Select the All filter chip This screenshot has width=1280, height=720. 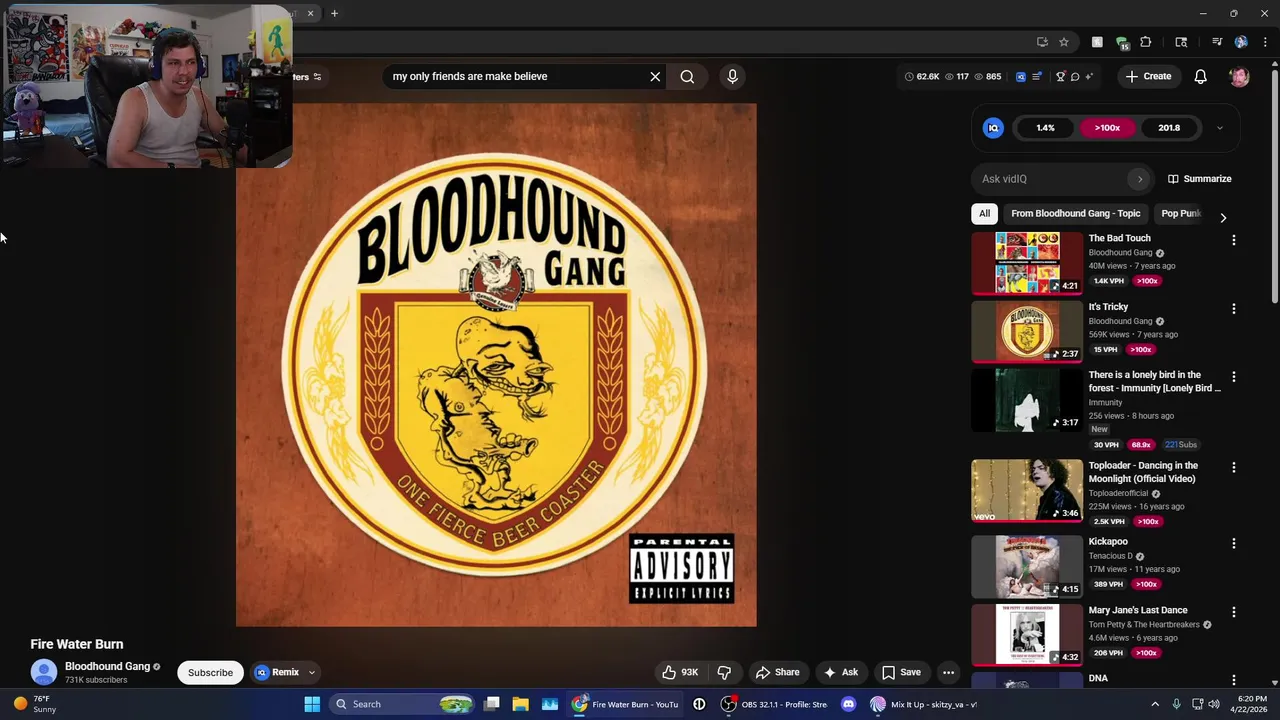[x=984, y=213]
